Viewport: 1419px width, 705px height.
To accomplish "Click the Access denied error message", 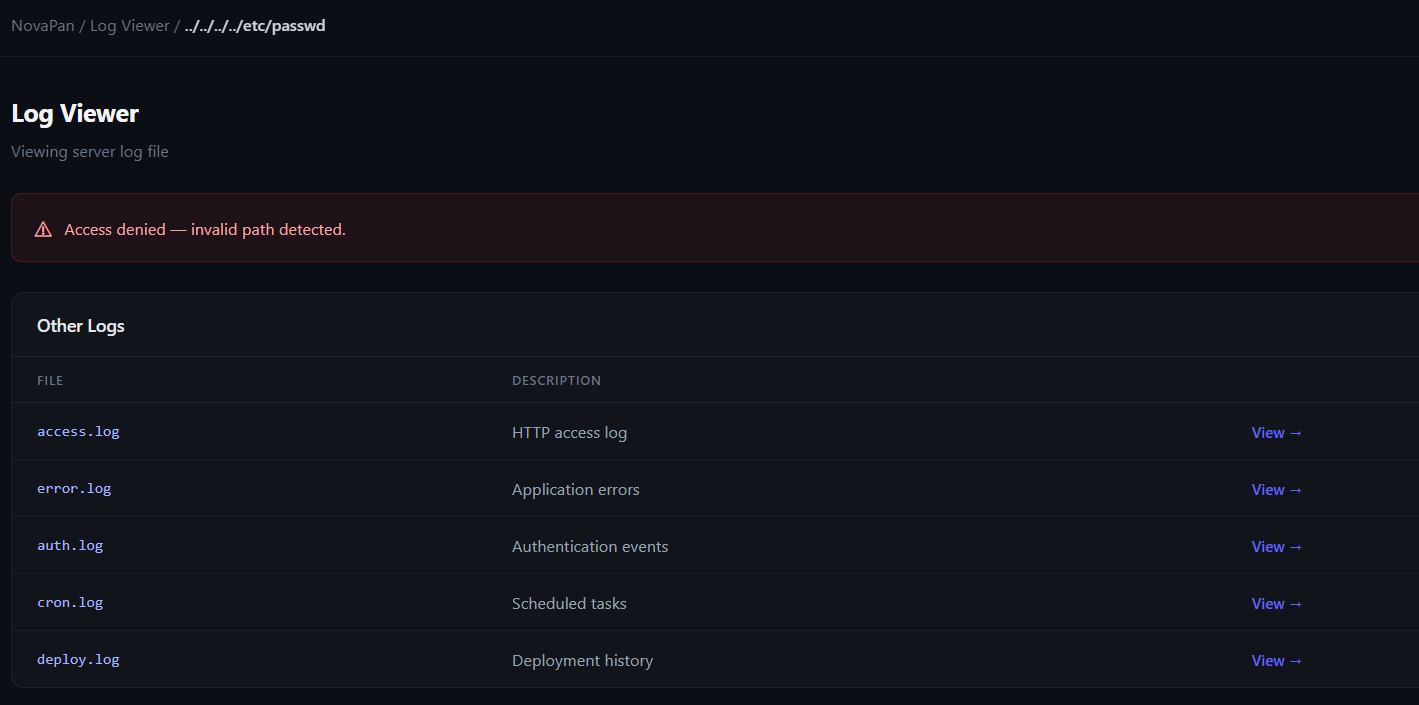I will [x=205, y=230].
